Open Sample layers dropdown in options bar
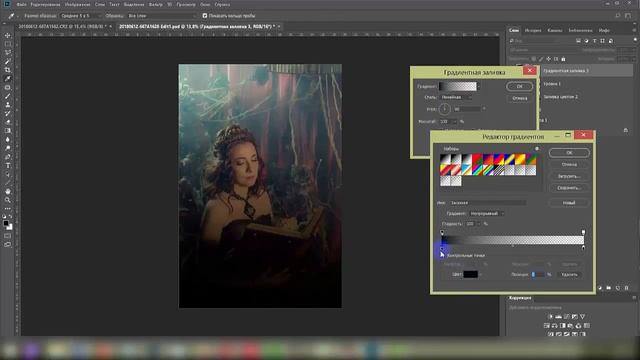640x360 pixels. pyautogui.click(x=161, y=16)
